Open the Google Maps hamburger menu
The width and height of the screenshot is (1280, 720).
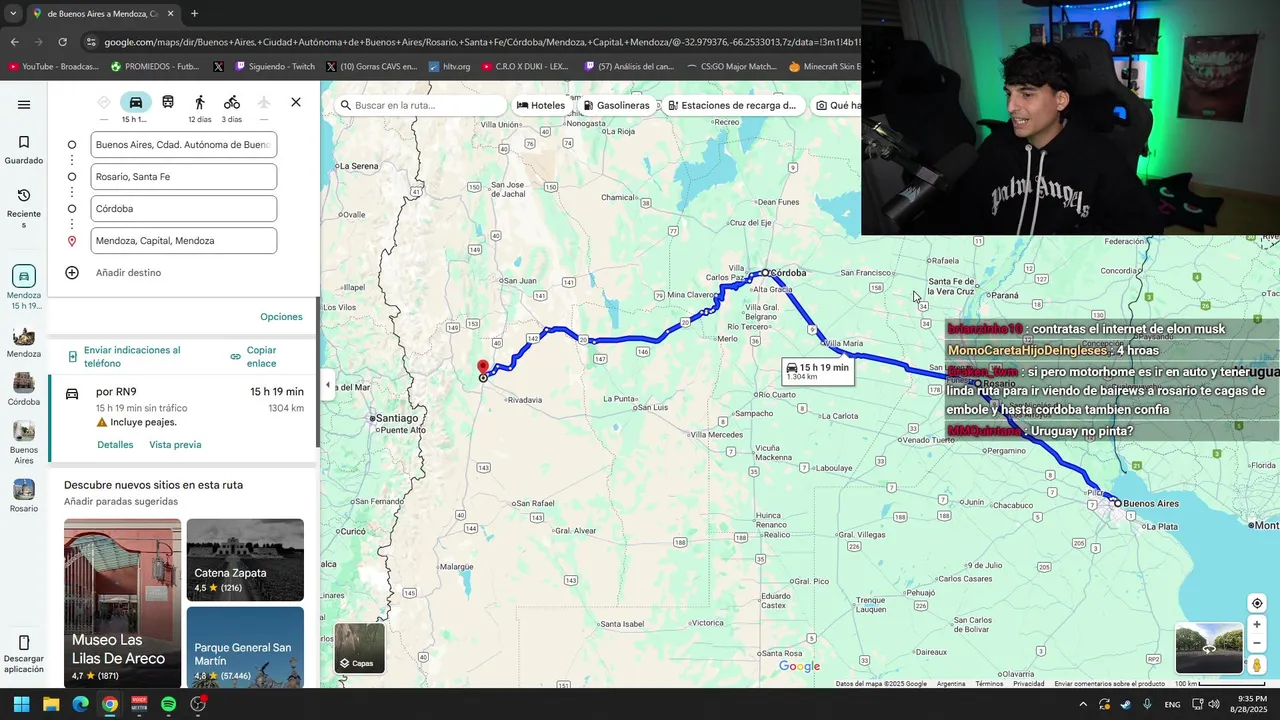click(x=24, y=105)
